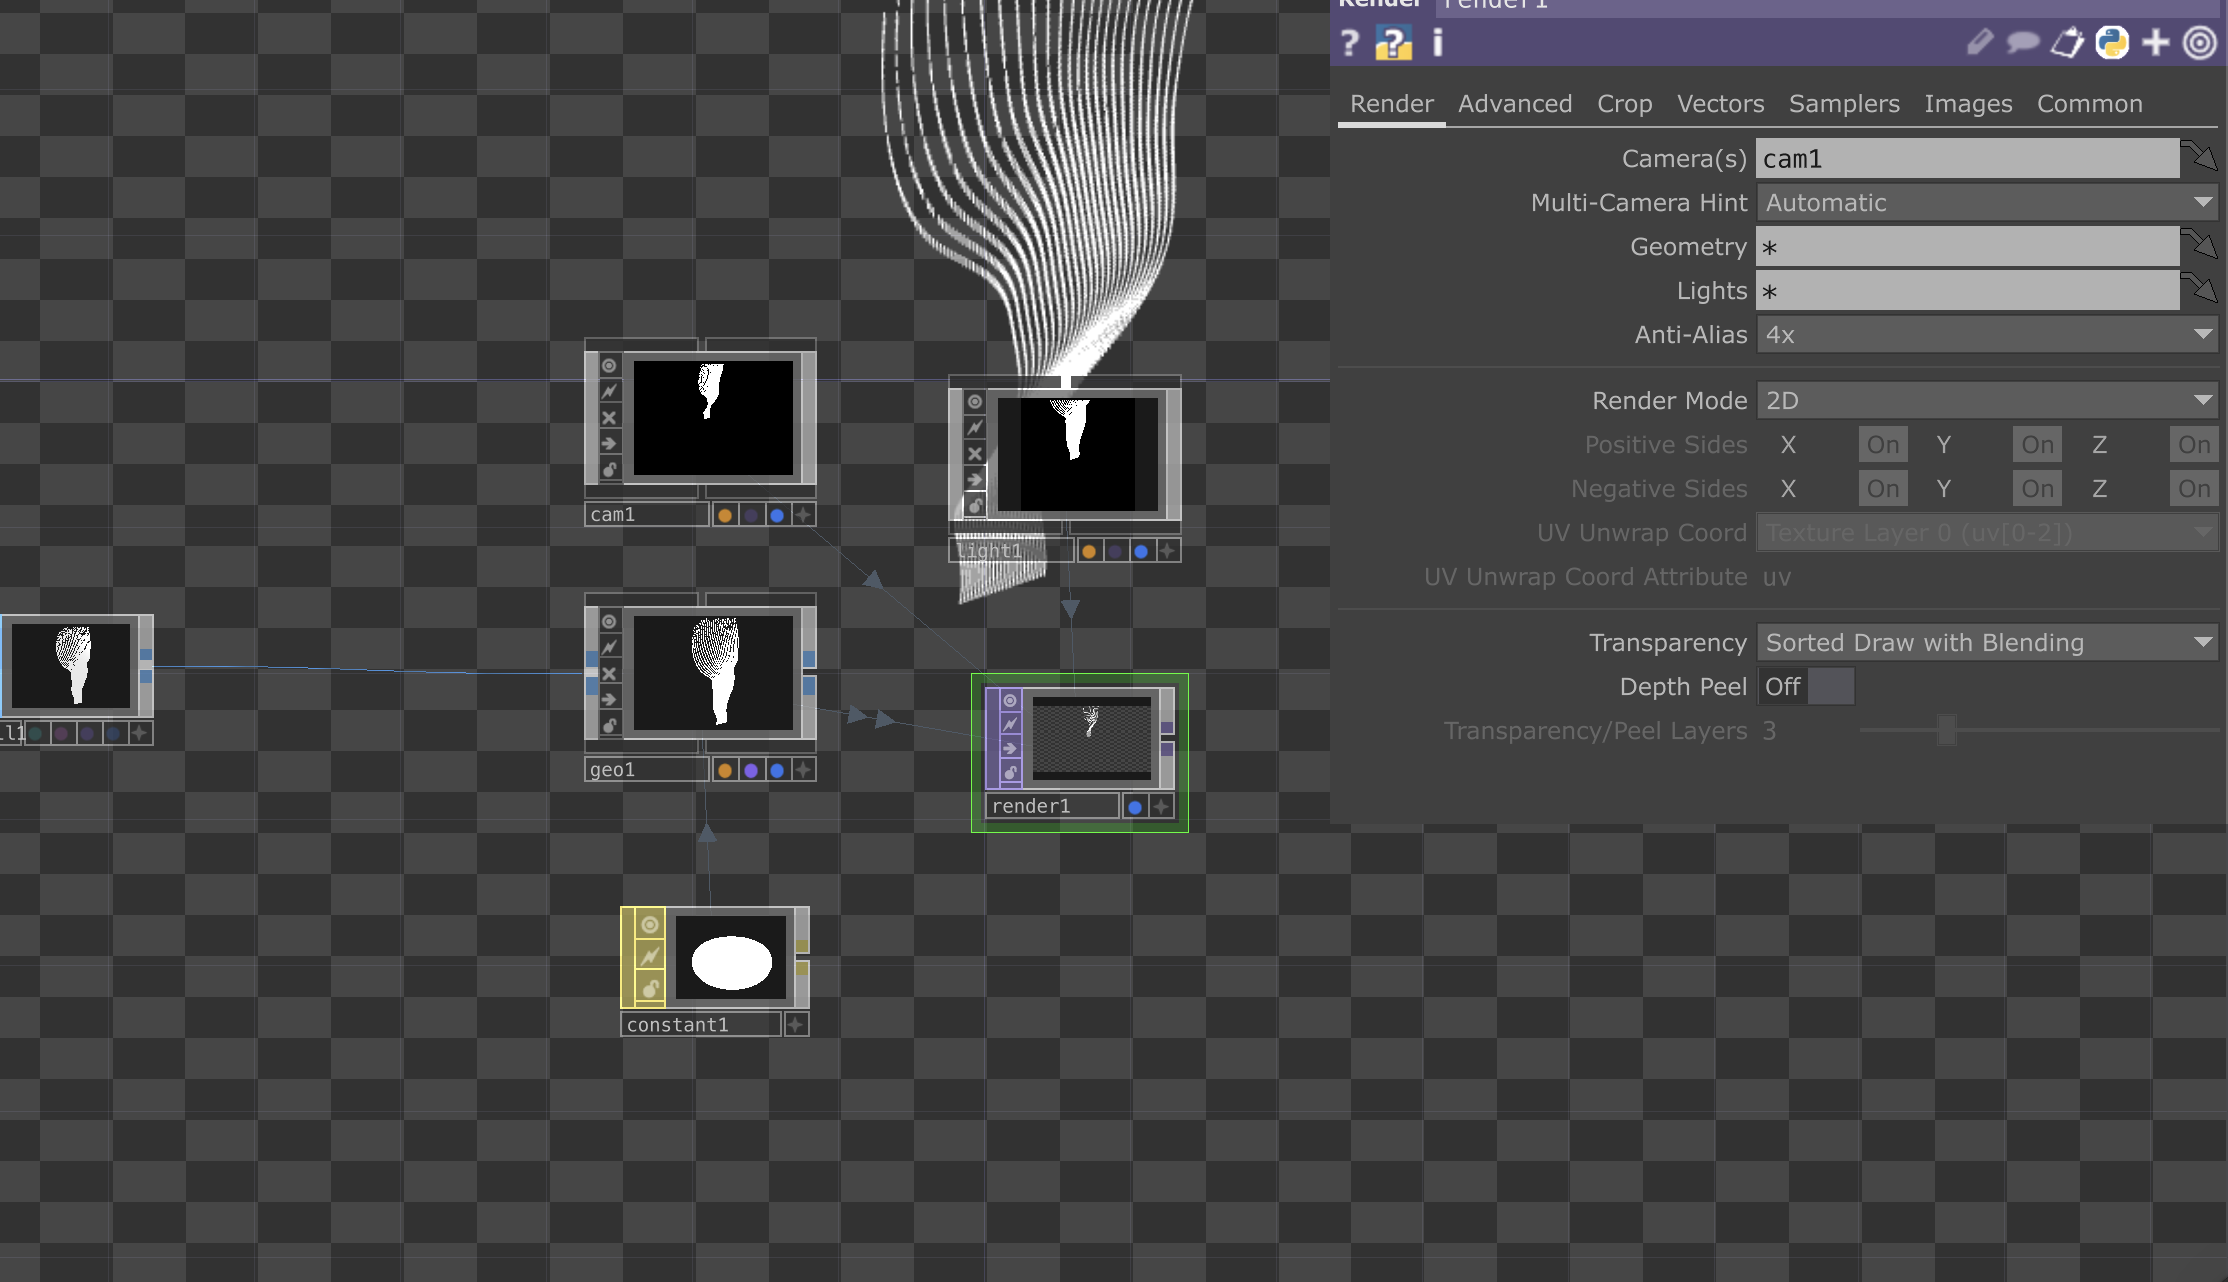Open the Multi-Camera Hint Automatic dropdown
The width and height of the screenshot is (2228, 1282).
[x=1986, y=203]
